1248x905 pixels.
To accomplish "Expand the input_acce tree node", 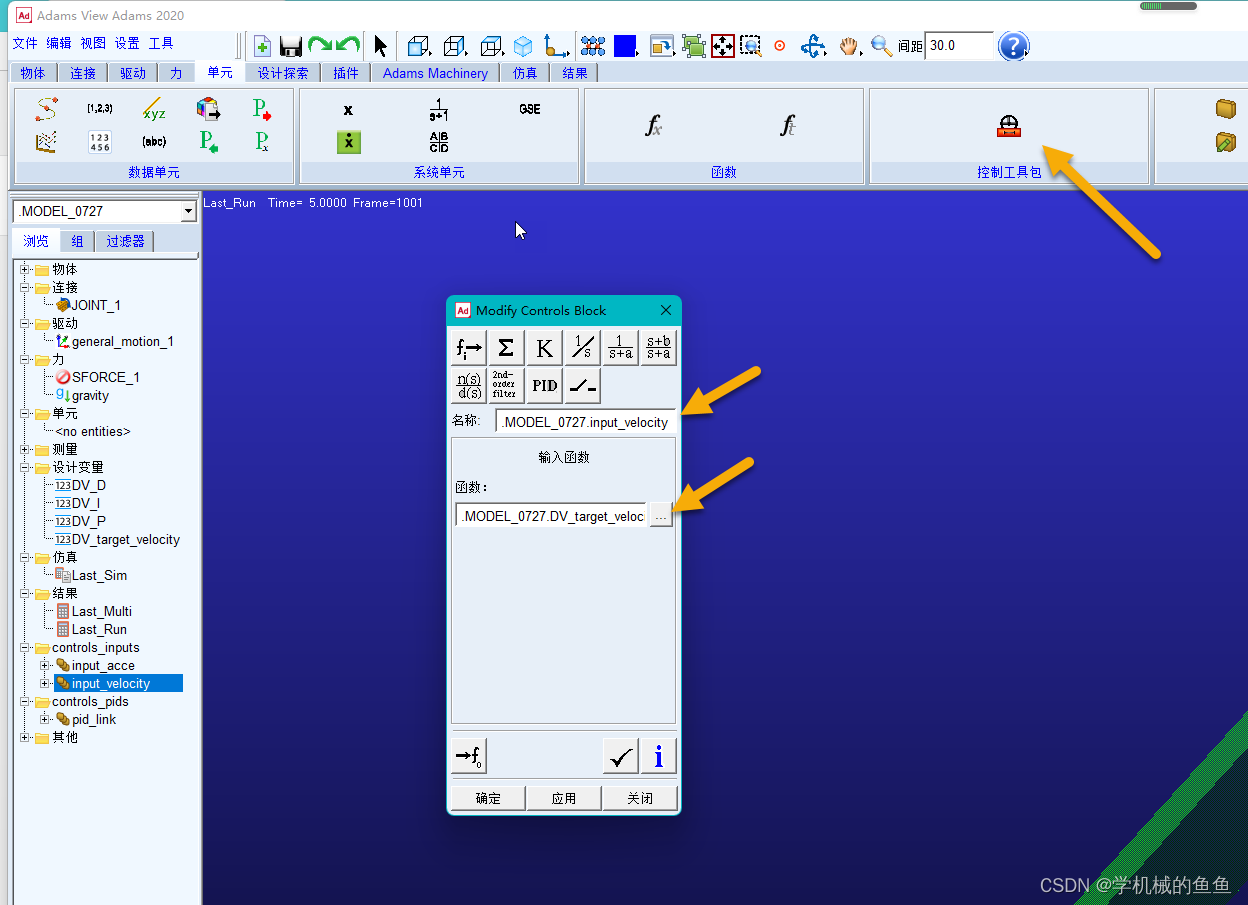I will (x=44, y=665).
